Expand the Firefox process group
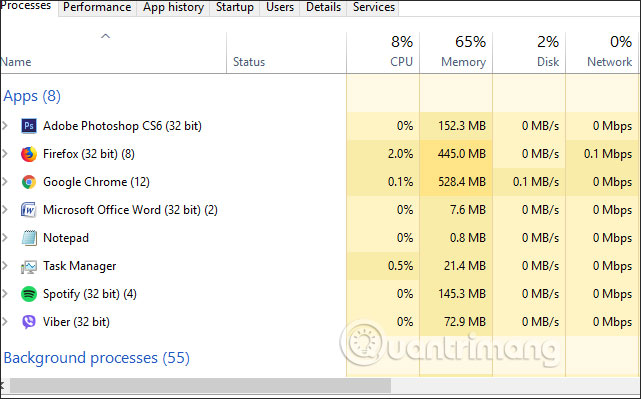 5,154
